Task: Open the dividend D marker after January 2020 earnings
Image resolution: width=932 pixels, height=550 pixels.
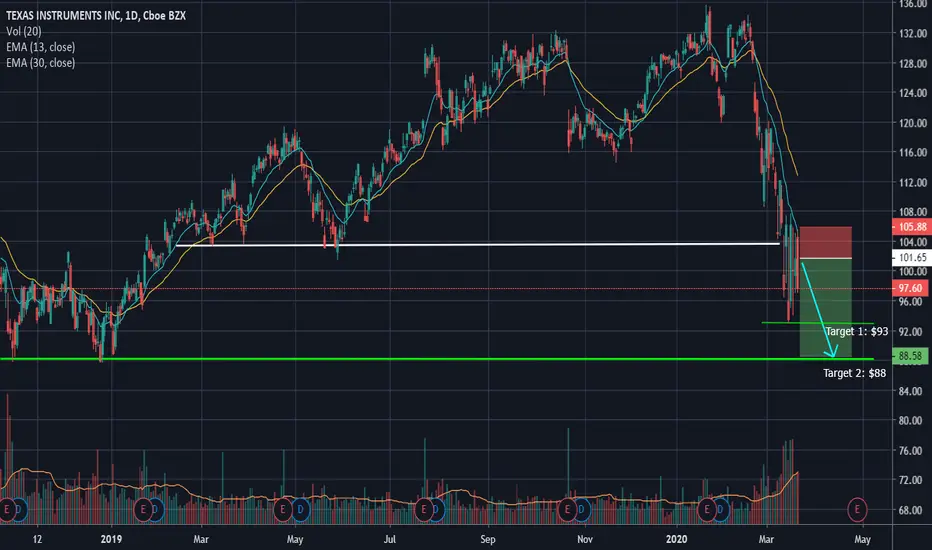Action: click(x=720, y=510)
